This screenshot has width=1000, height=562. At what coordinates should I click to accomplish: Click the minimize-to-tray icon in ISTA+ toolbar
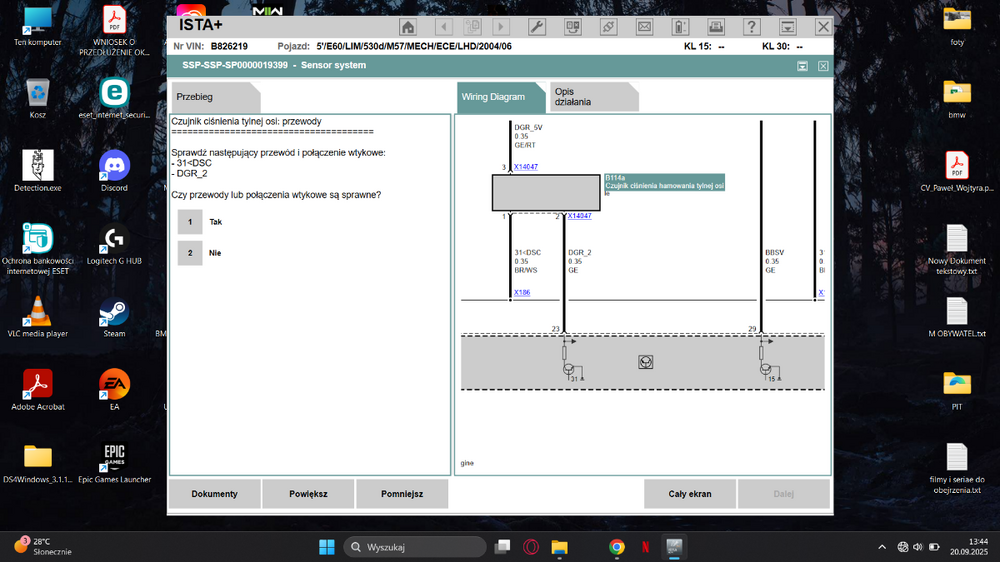click(788, 27)
